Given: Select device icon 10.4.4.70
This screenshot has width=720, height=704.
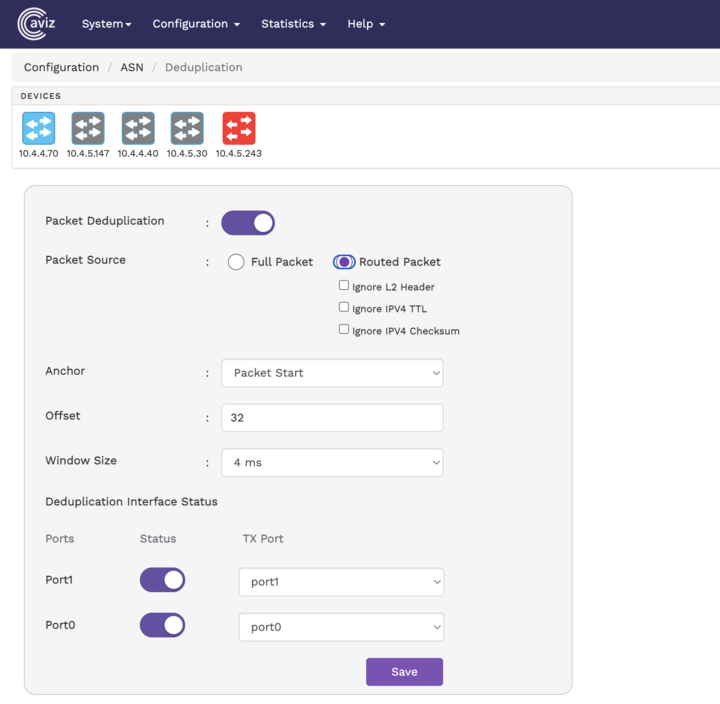Looking at the screenshot, I should [39, 129].
